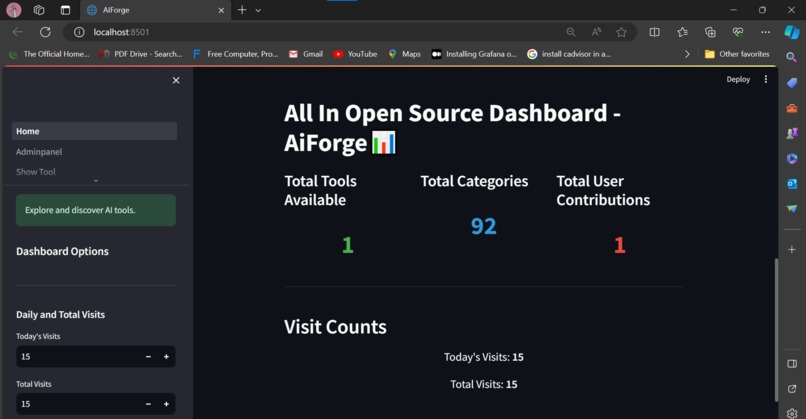Decrease Total Visits with minus button

tap(148, 404)
